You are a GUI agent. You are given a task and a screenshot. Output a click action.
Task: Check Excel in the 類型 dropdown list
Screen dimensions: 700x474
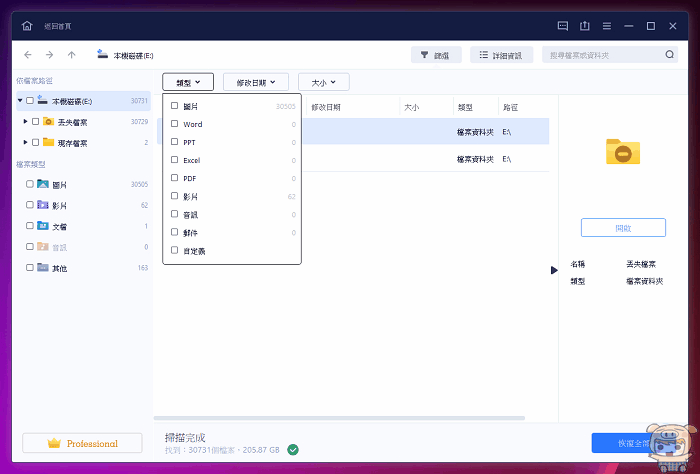[x=175, y=160]
